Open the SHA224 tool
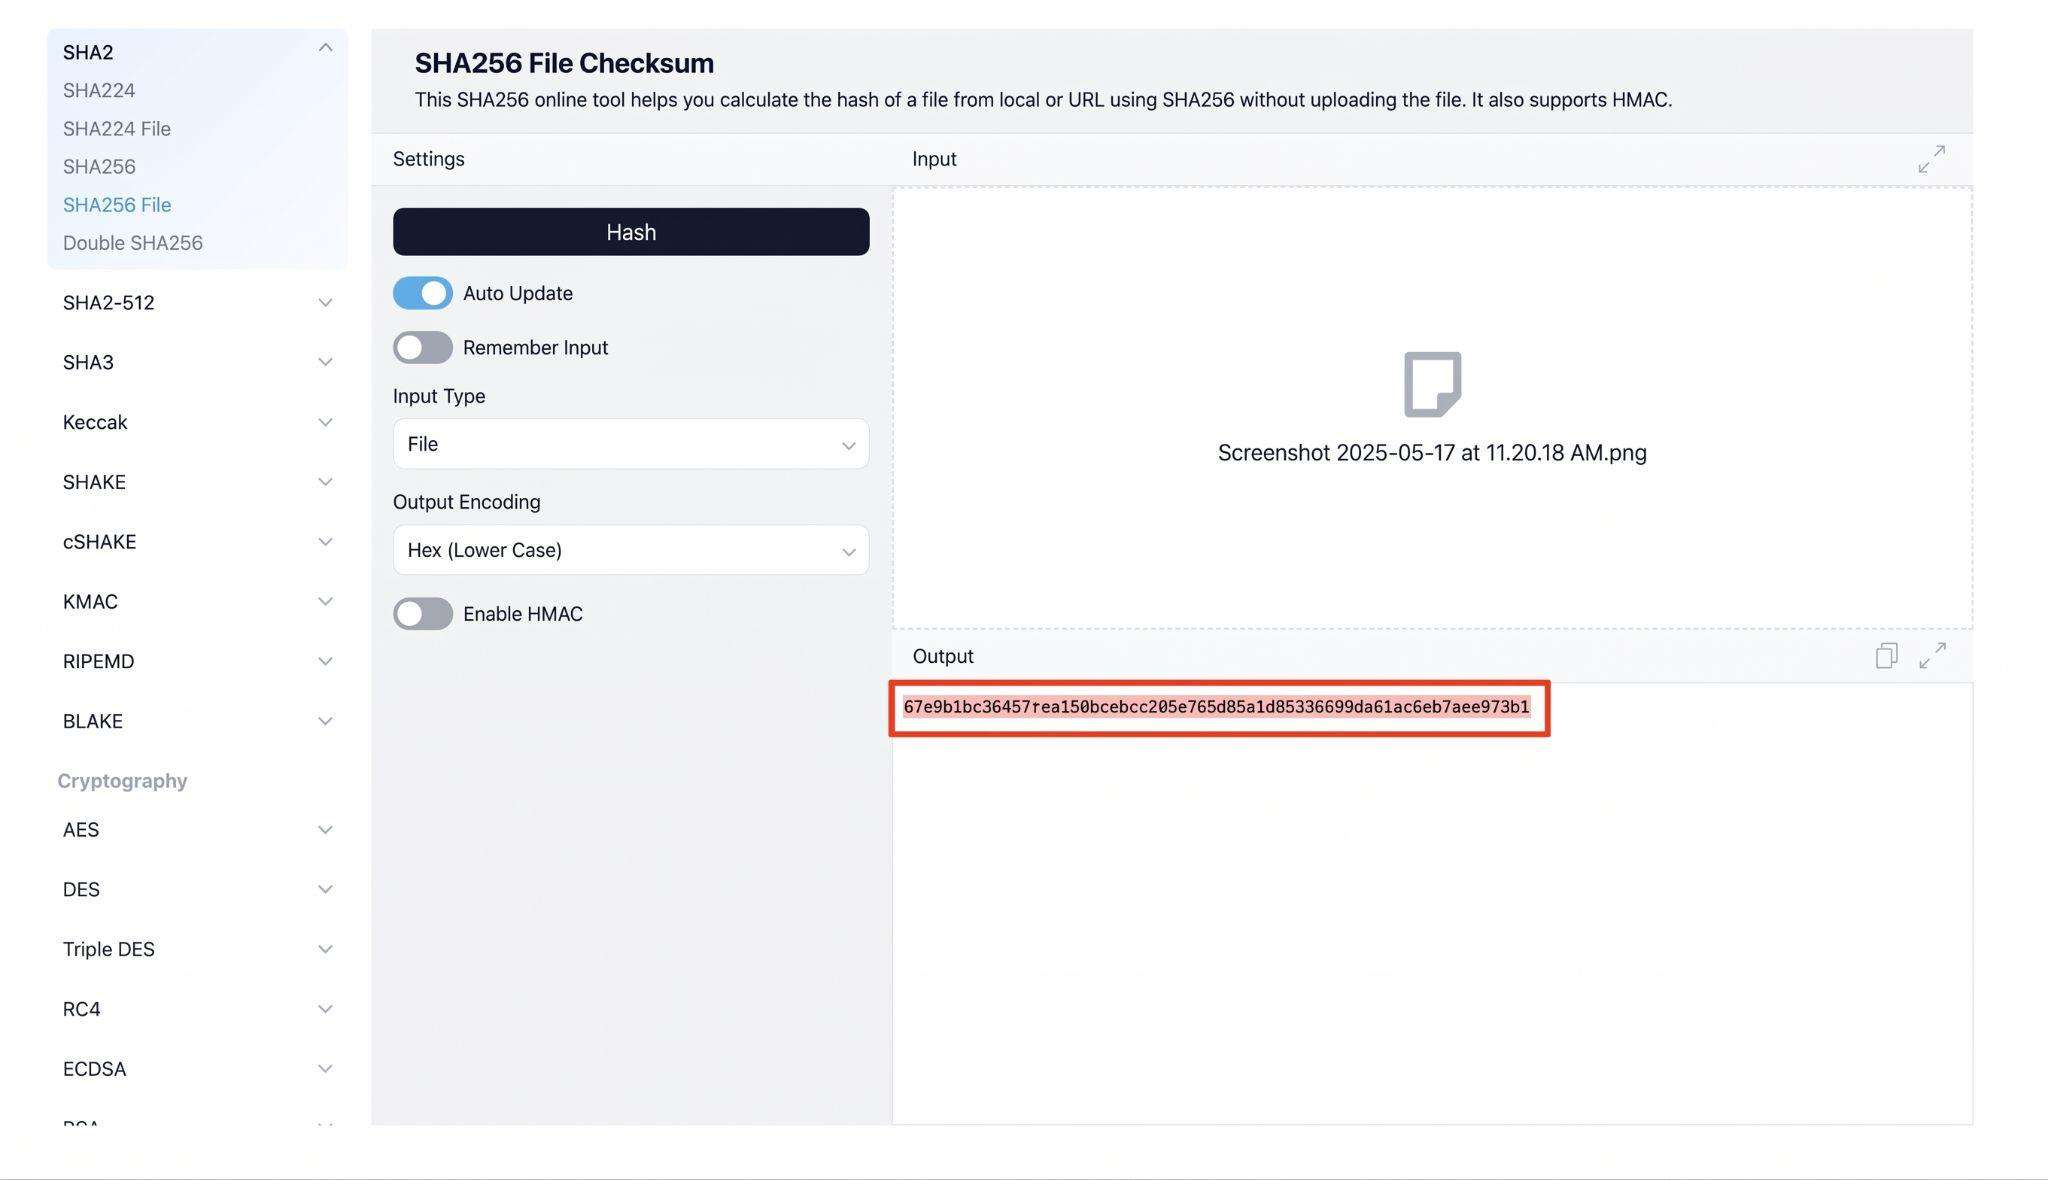2048x1180 pixels. pyautogui.click(x=99, y=90)
